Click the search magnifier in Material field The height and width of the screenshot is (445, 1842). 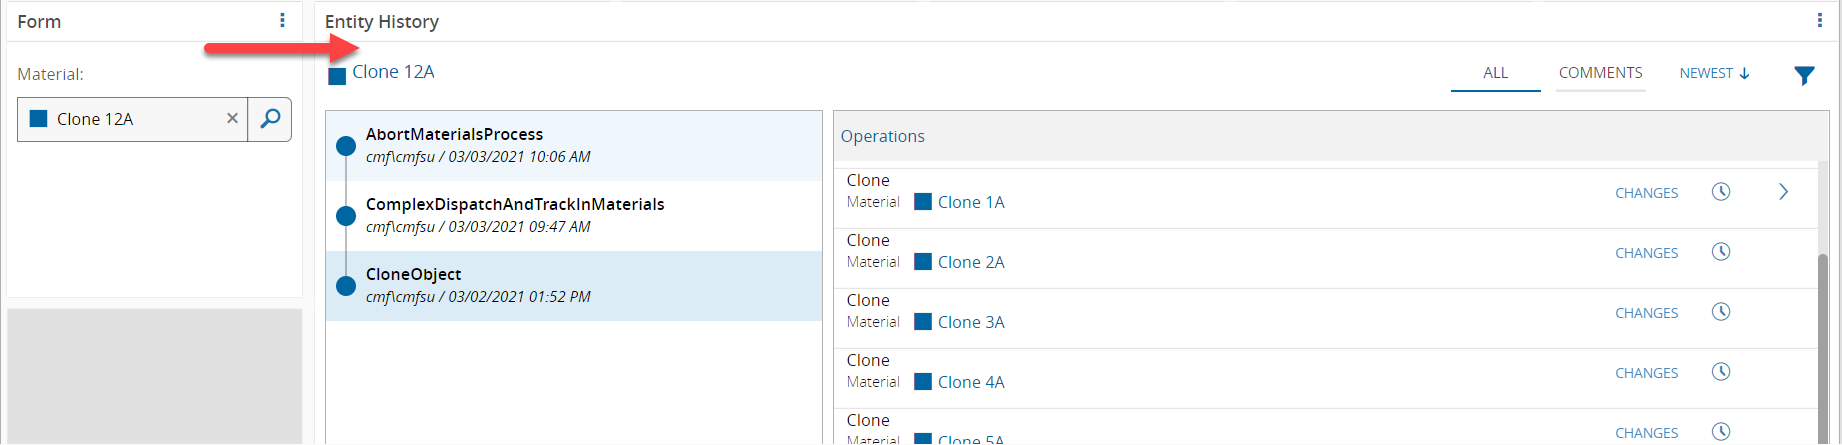click(270, 119)
